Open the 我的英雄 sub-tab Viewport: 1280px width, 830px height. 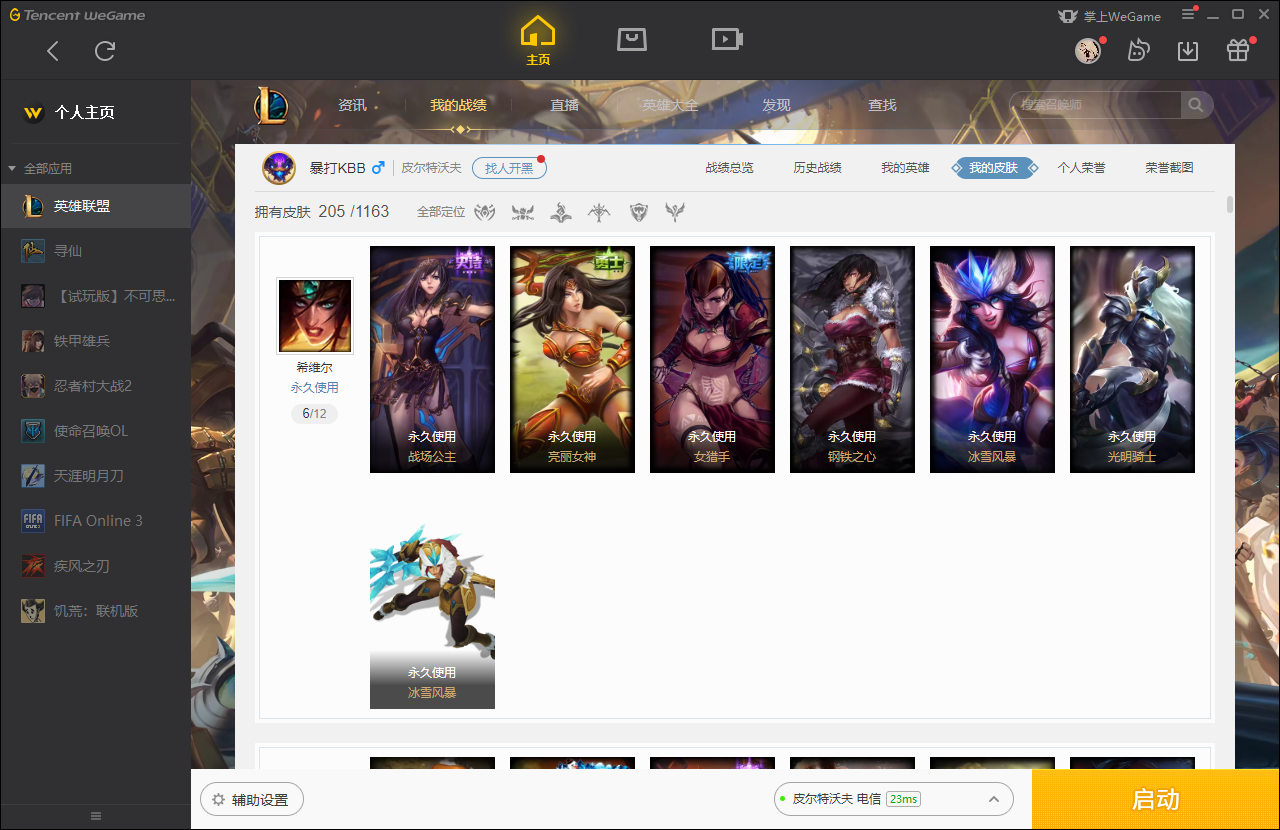coord(905,168)
